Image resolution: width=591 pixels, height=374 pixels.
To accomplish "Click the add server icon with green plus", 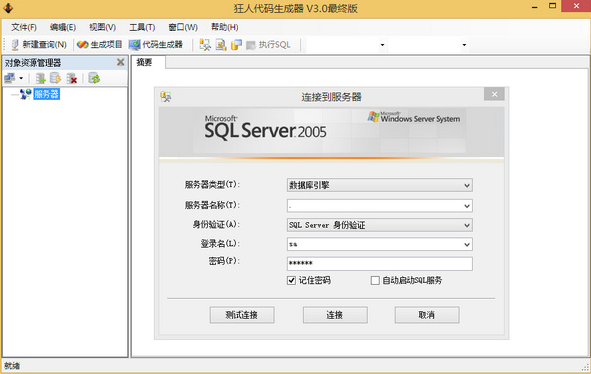I will tap(40, 78).
